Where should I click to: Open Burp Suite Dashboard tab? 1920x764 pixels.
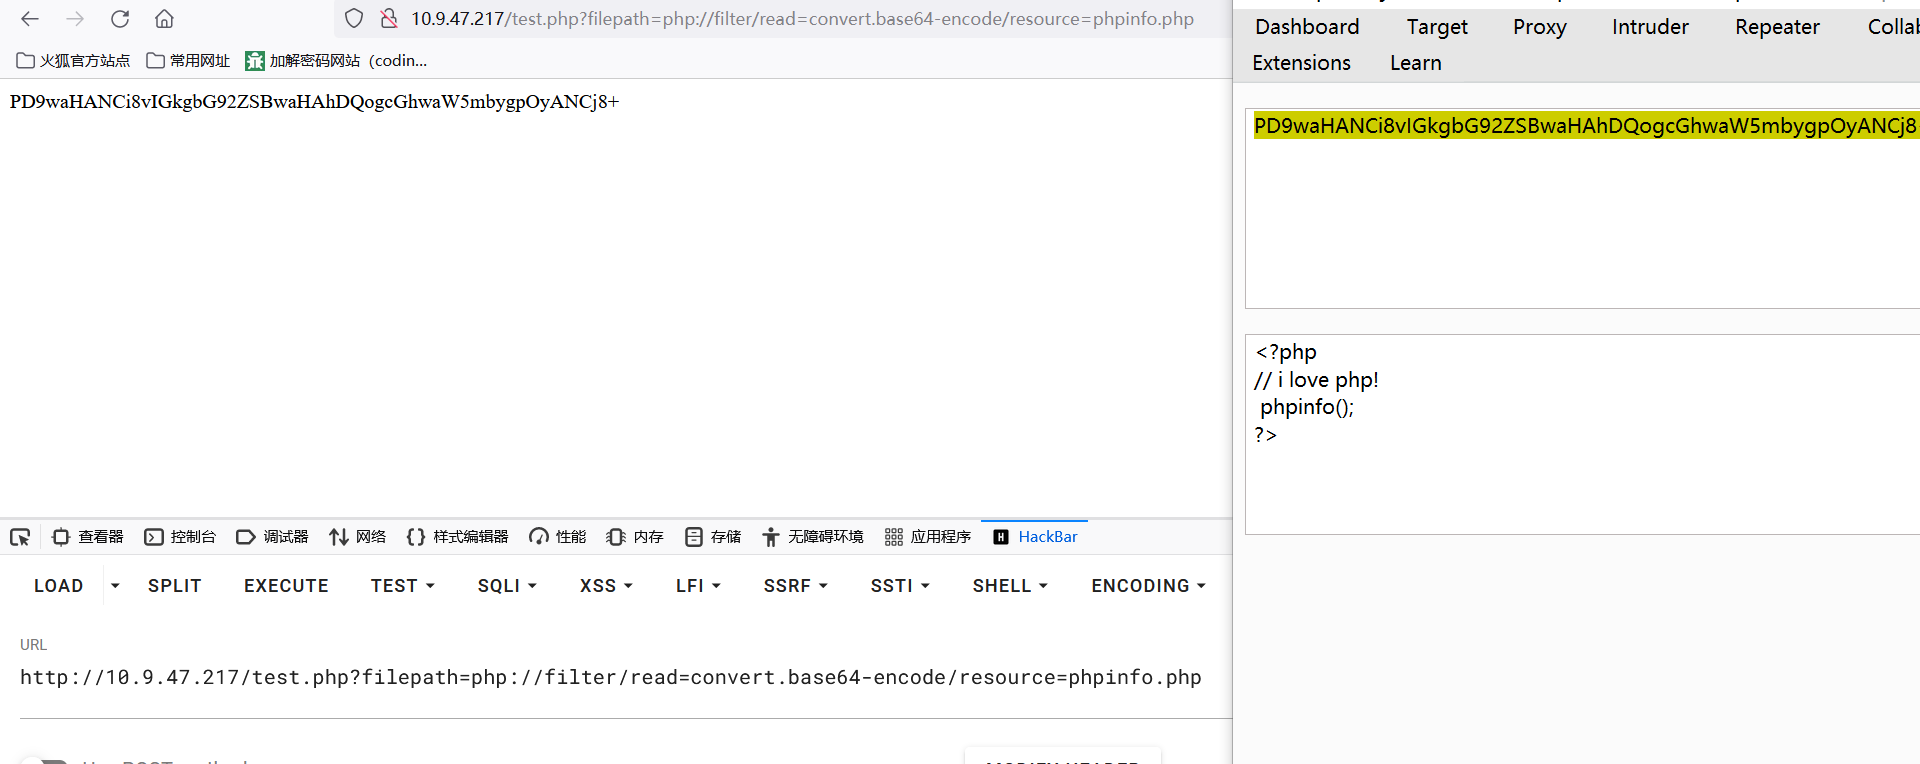point(1307,27)
